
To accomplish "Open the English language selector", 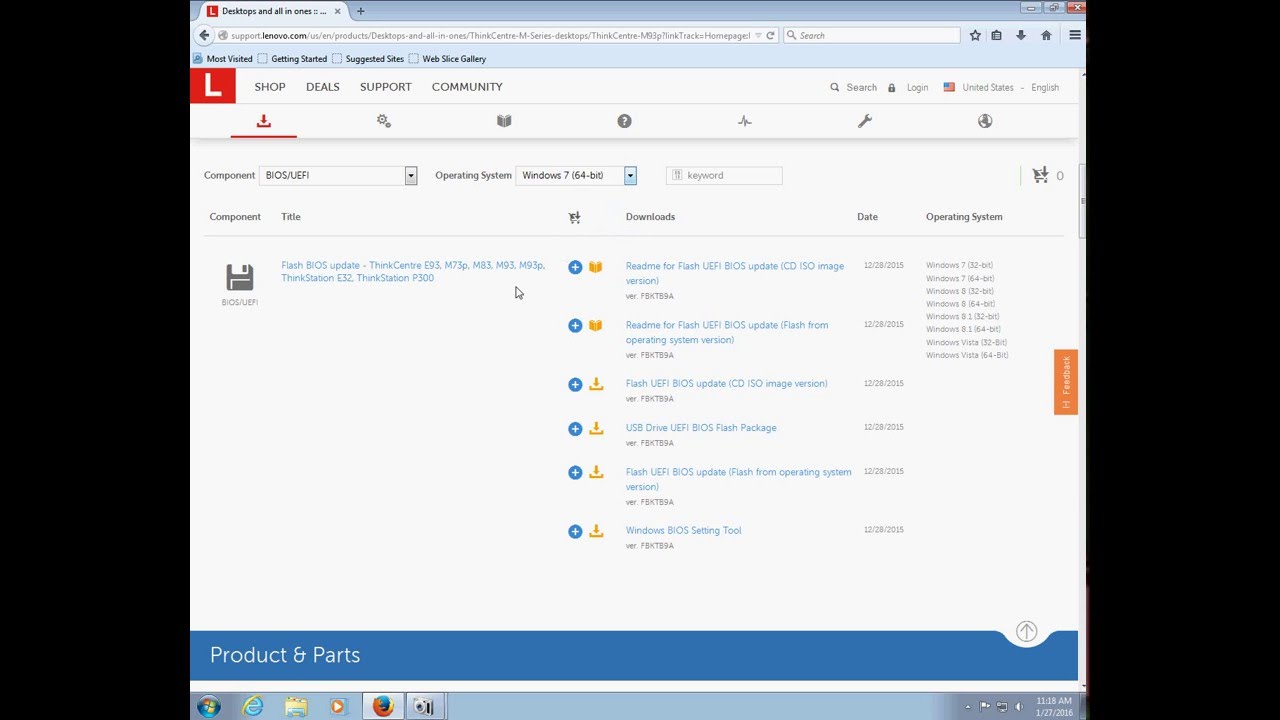I will pos(1045,87).
